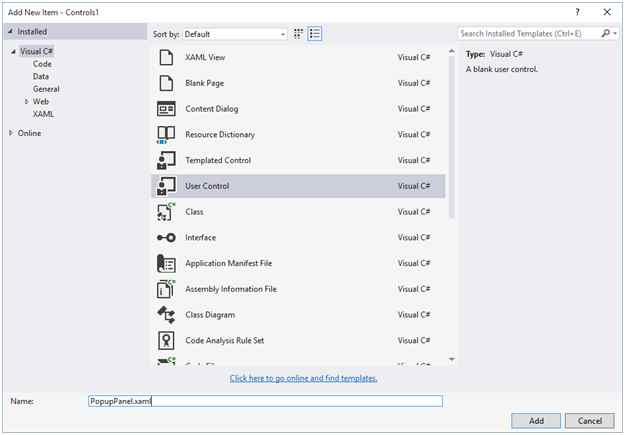This screenshot has width=625, height=435.
Task: Select the XAML category
Action: [x=43, y=114]
